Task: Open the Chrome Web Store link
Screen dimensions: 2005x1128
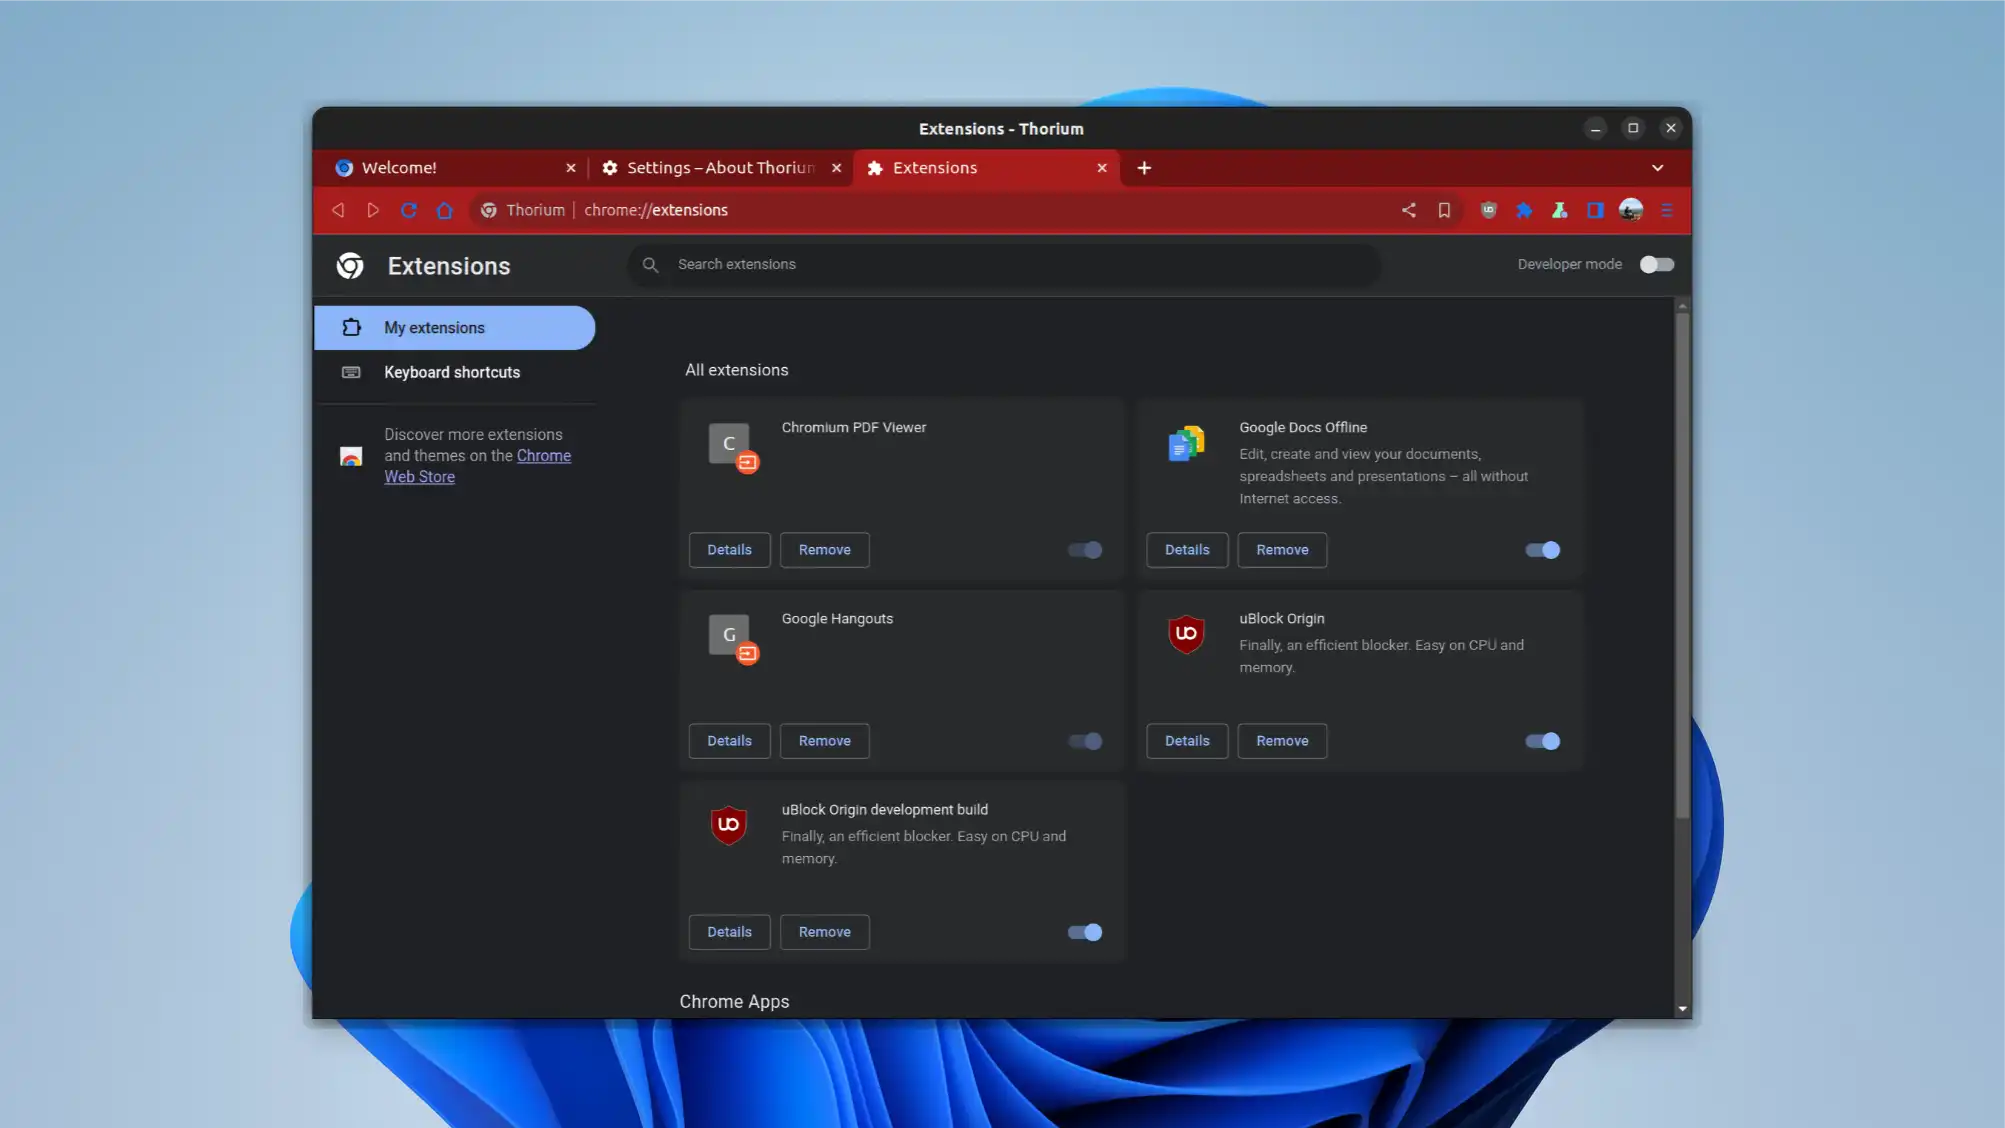Action: [x=544, y=455]
